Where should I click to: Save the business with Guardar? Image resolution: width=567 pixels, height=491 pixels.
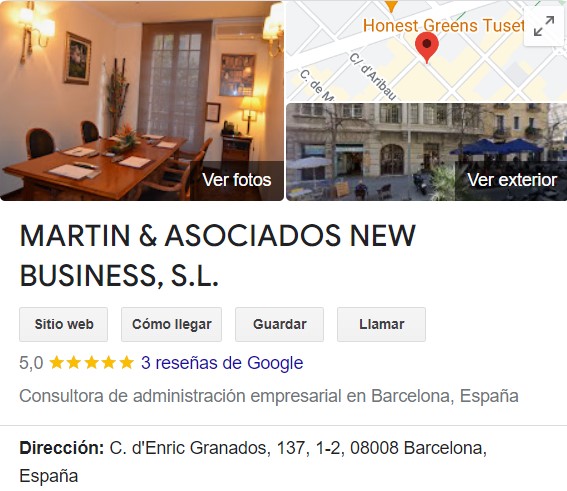[x=280, y=324]
